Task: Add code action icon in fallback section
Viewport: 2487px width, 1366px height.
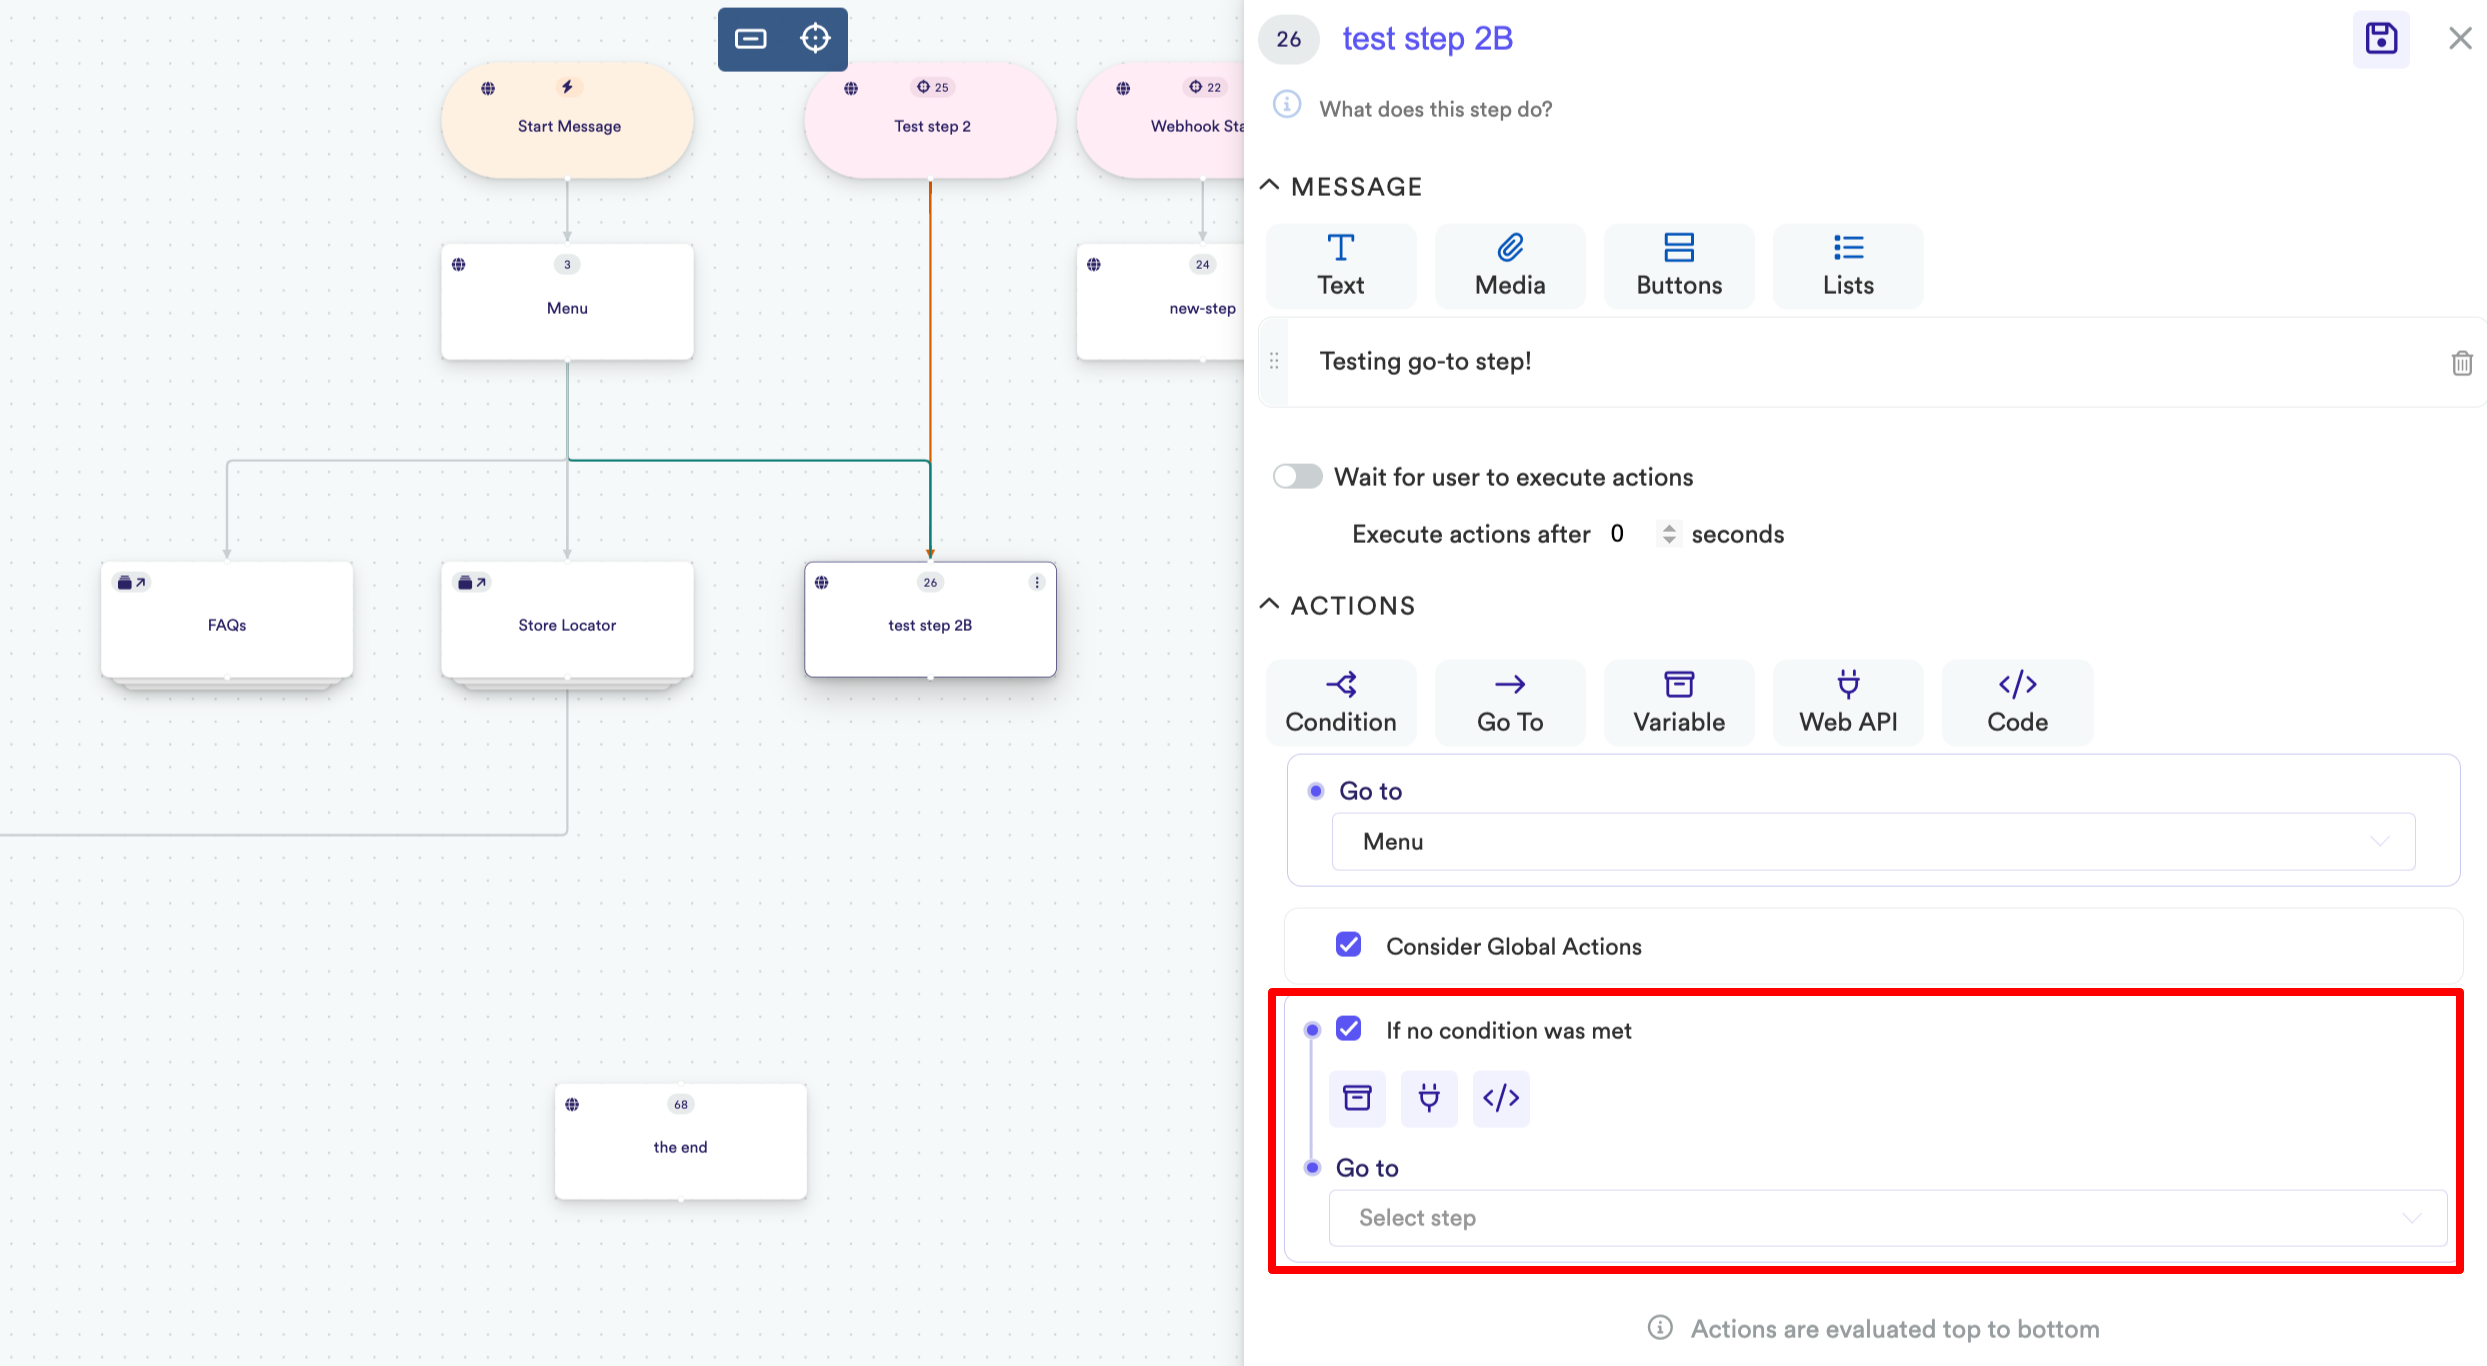Action: [x=1501, y=1098]
